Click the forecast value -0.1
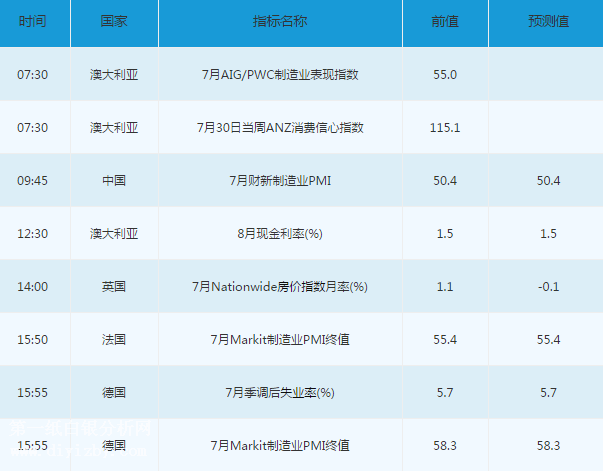The width and height of the screenshot is (603, 471). (x=547, y=287)
